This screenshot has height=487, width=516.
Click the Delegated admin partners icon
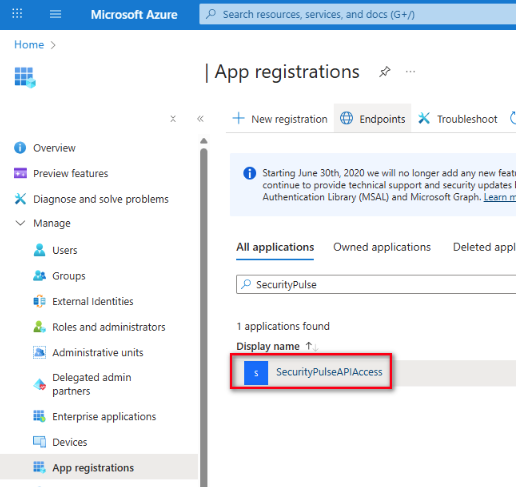click(39, 384)
